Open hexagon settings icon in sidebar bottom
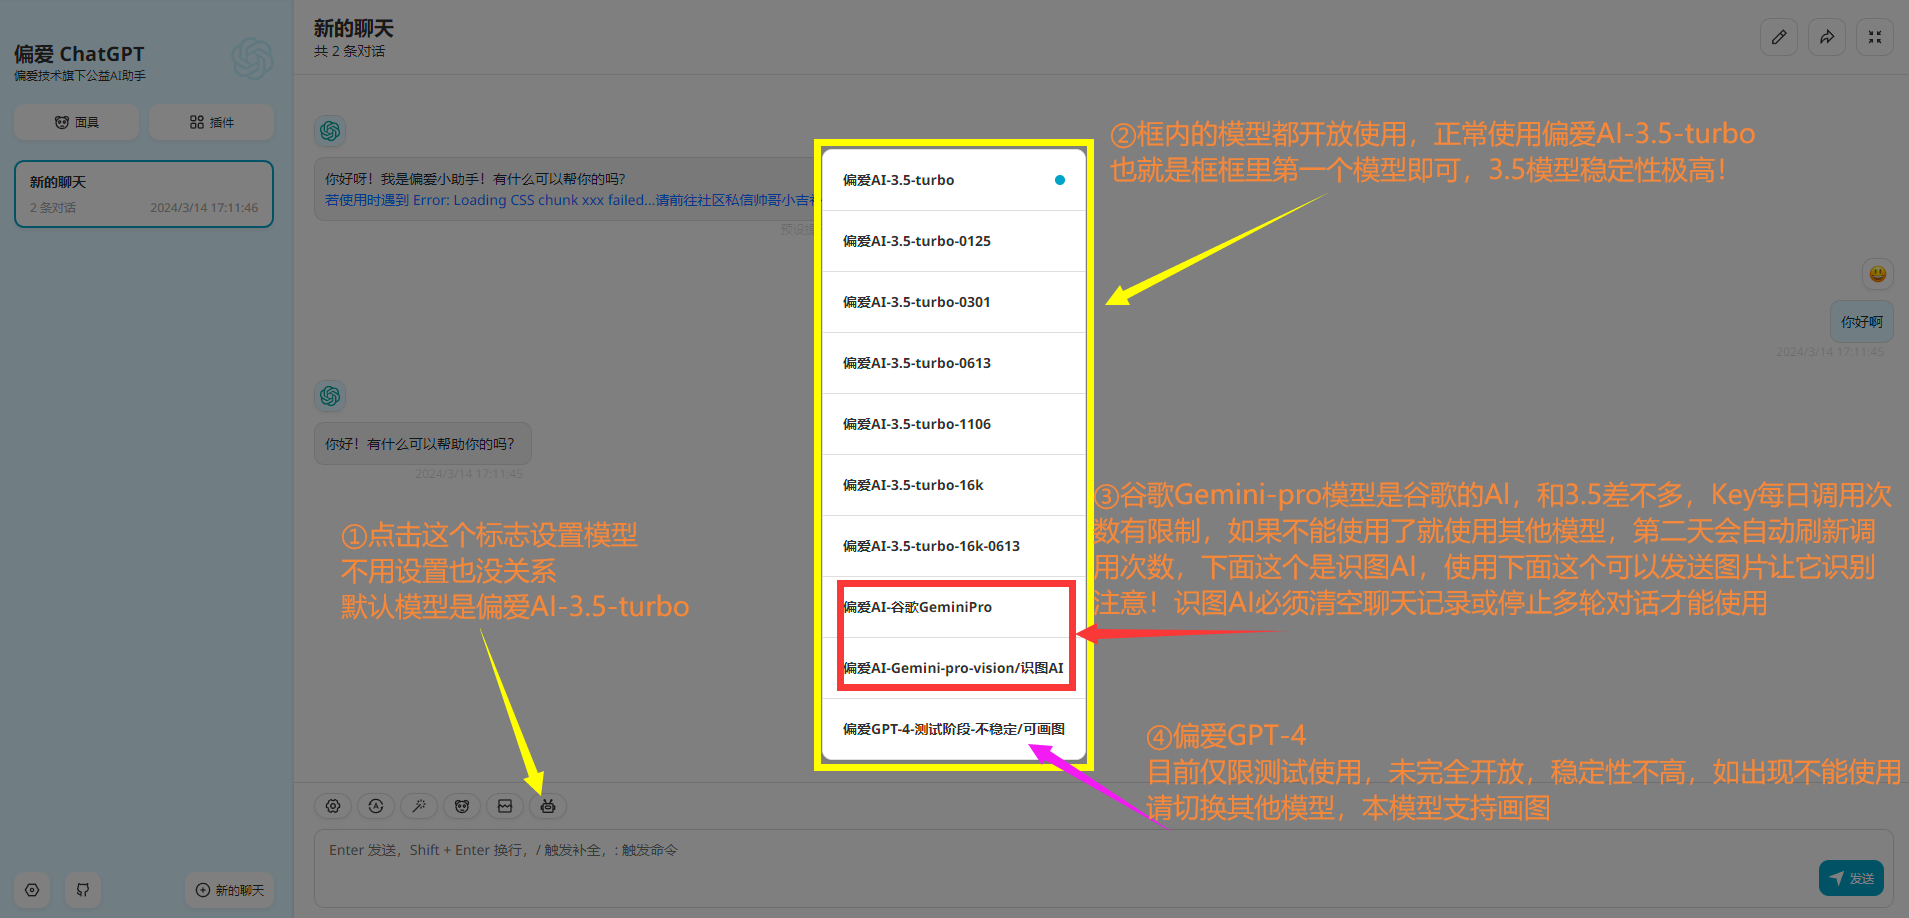This screenshot has height=918, width=1909. pyautogui.click(x=32, y=890)
